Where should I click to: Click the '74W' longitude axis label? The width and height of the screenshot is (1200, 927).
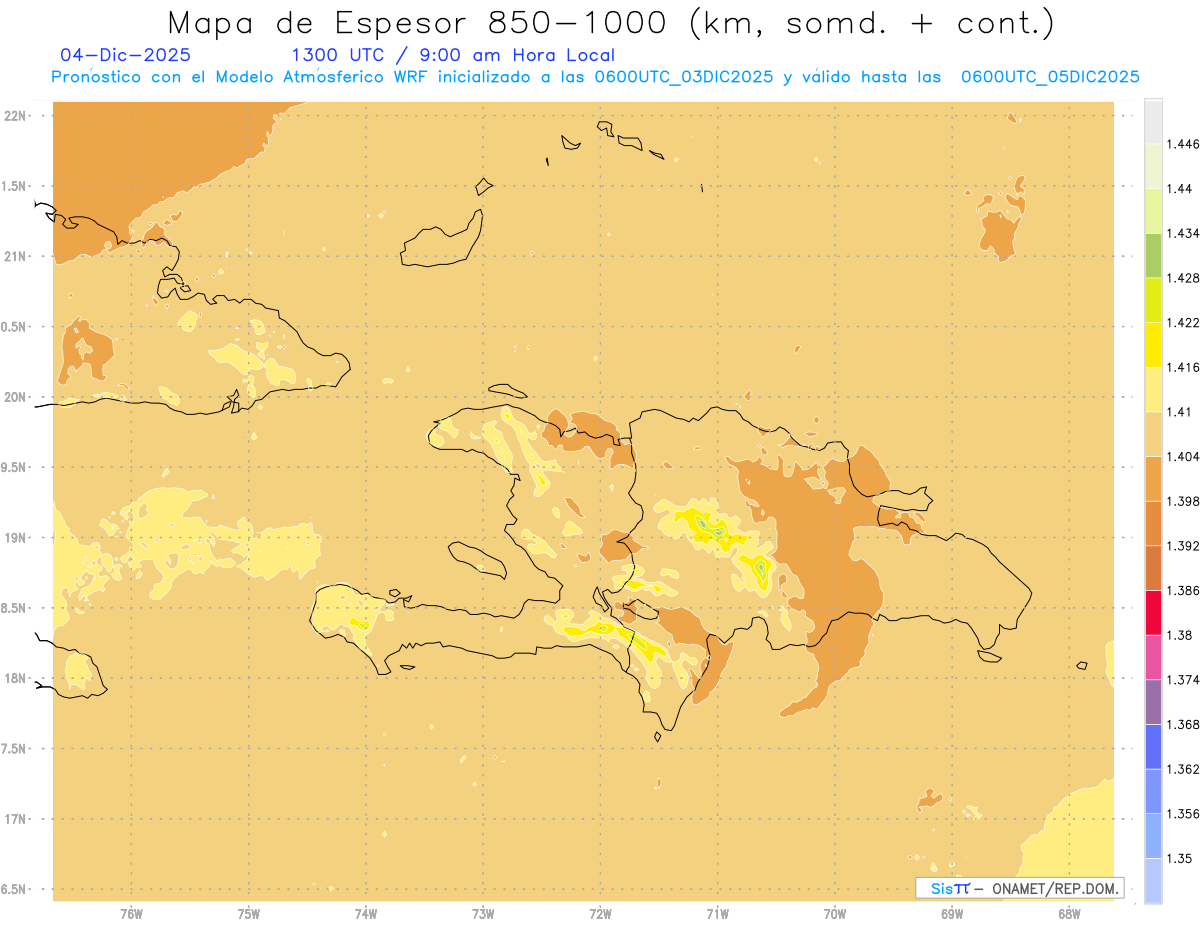point(366,914)
